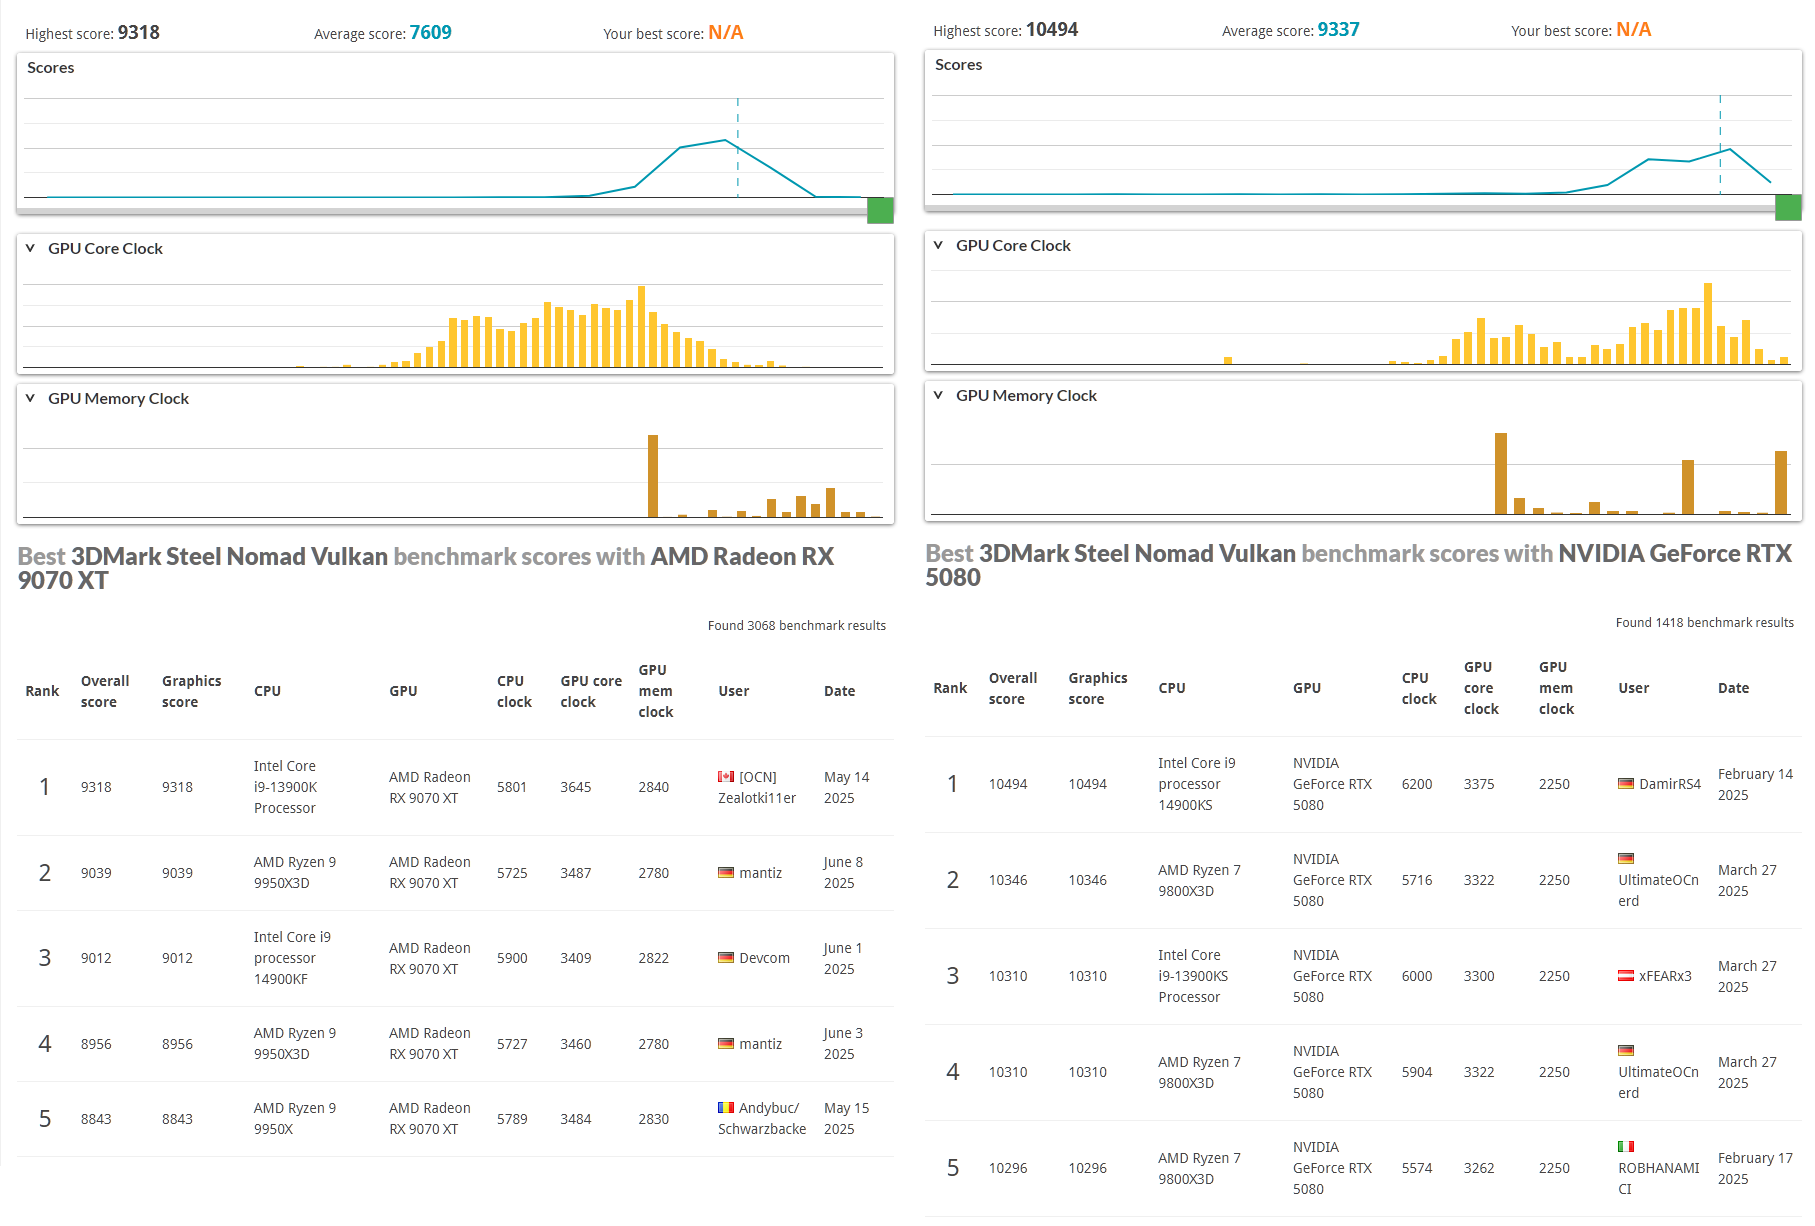Click the highest score 10494 value

tap(1052, 29)
